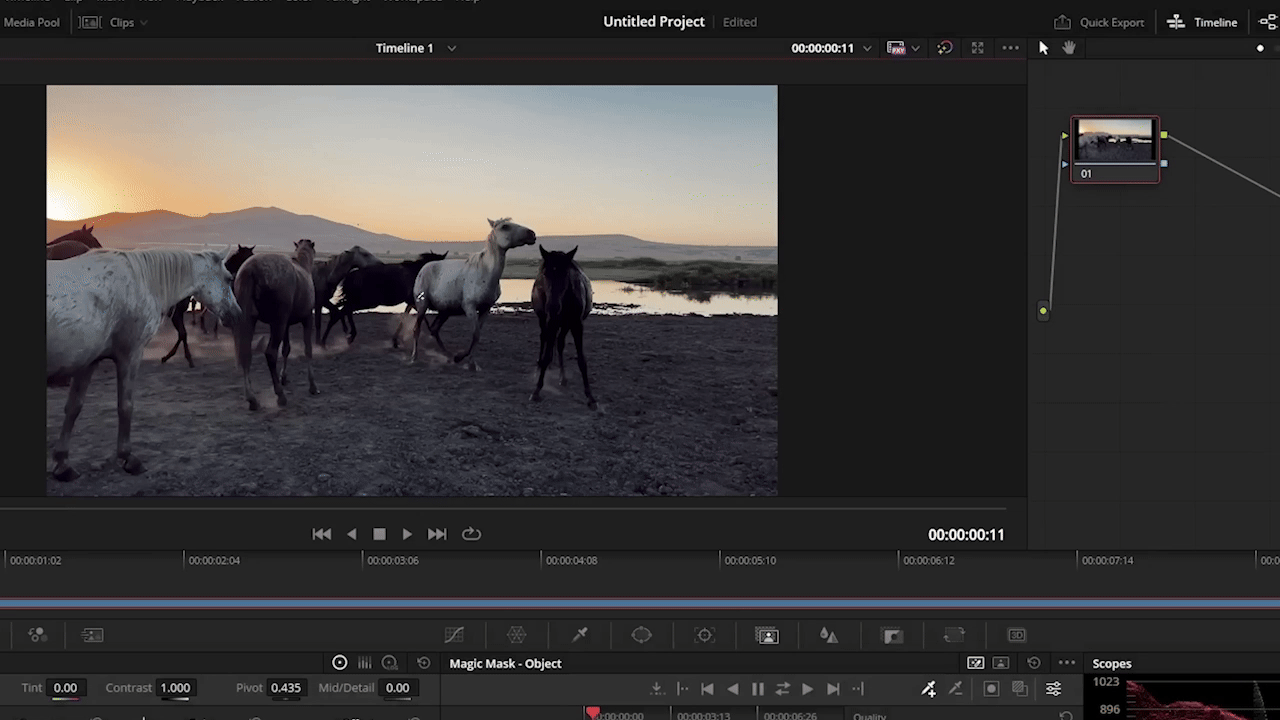Open the Media Pool panel
This screenshot has height=720, width=1280.
pyautogui.click(x=31, y=22)
